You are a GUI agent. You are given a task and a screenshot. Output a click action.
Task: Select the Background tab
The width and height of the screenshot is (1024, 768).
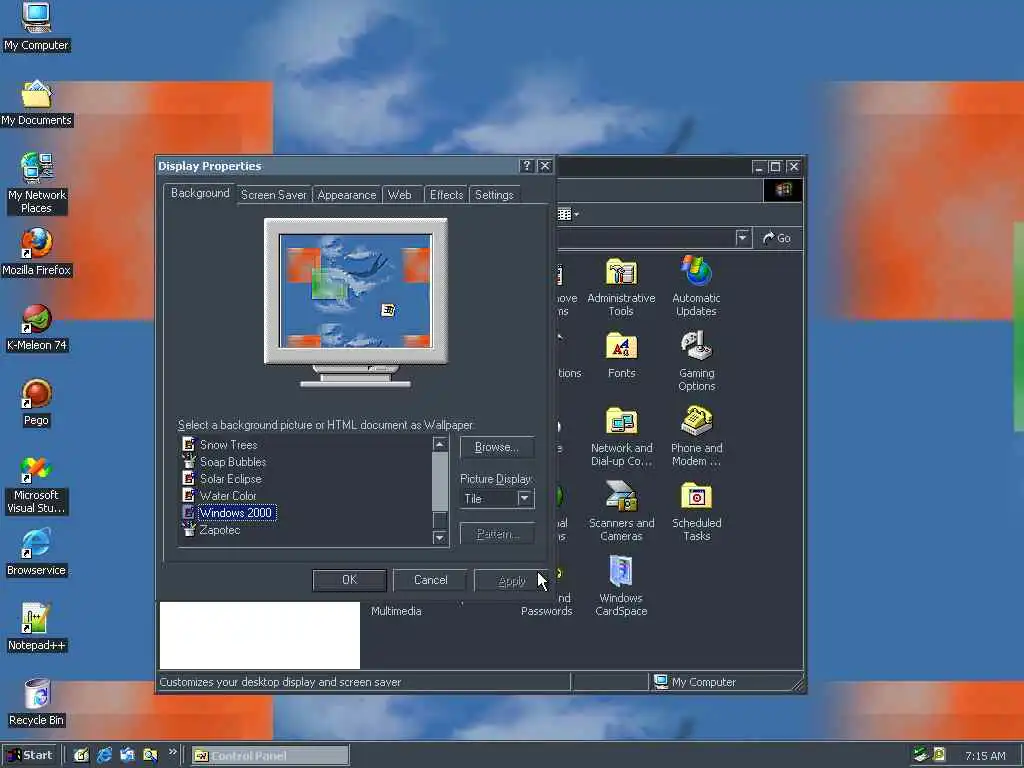(200, 193)
